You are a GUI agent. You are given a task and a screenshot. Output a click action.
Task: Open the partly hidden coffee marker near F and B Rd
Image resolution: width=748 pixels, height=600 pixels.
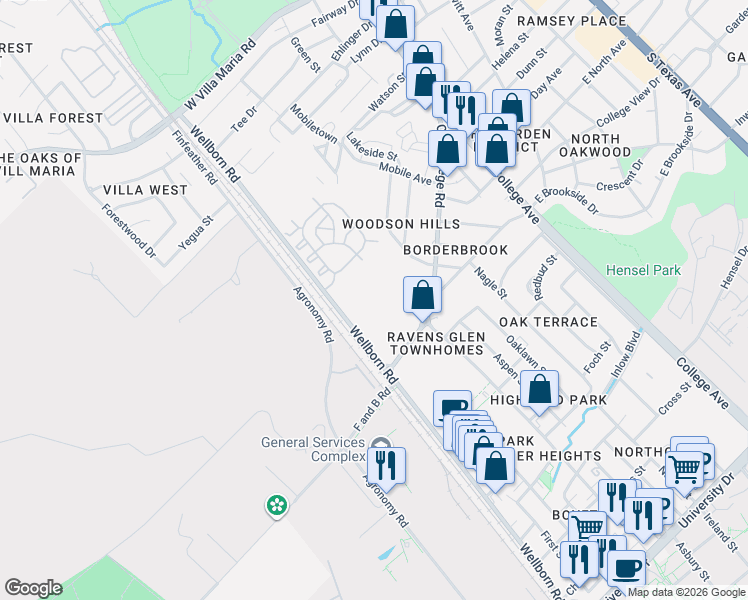452,405
